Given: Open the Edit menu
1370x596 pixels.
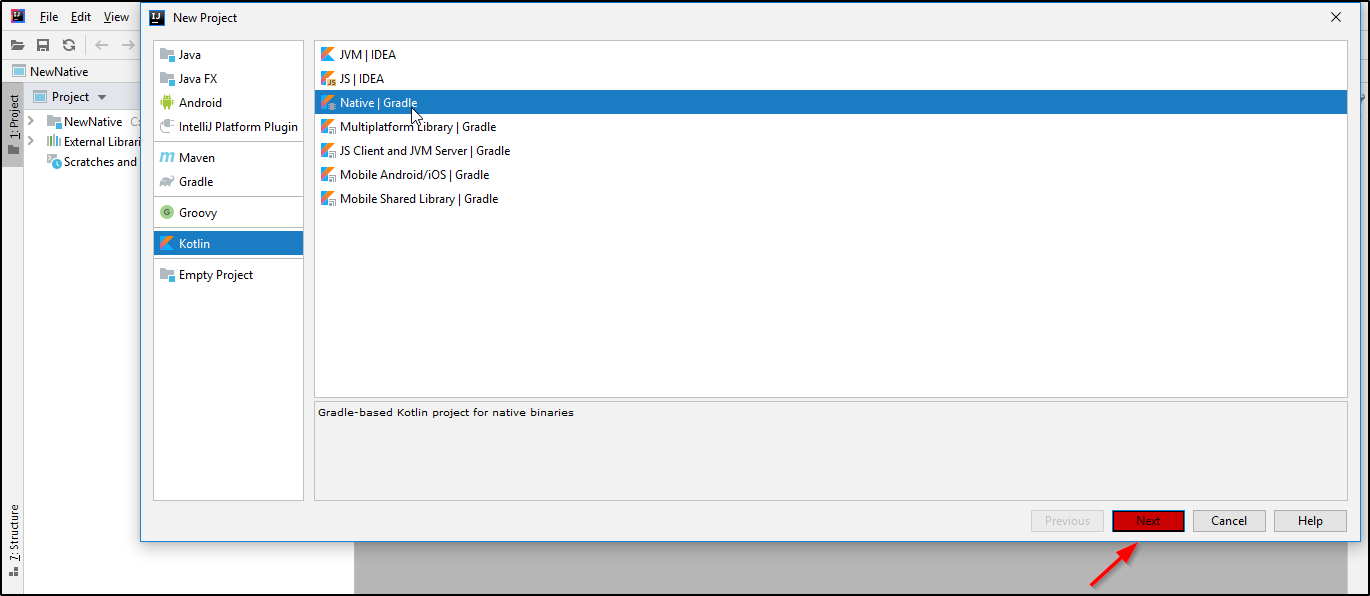Looking at the screenshot, I should tap(81, 17).
